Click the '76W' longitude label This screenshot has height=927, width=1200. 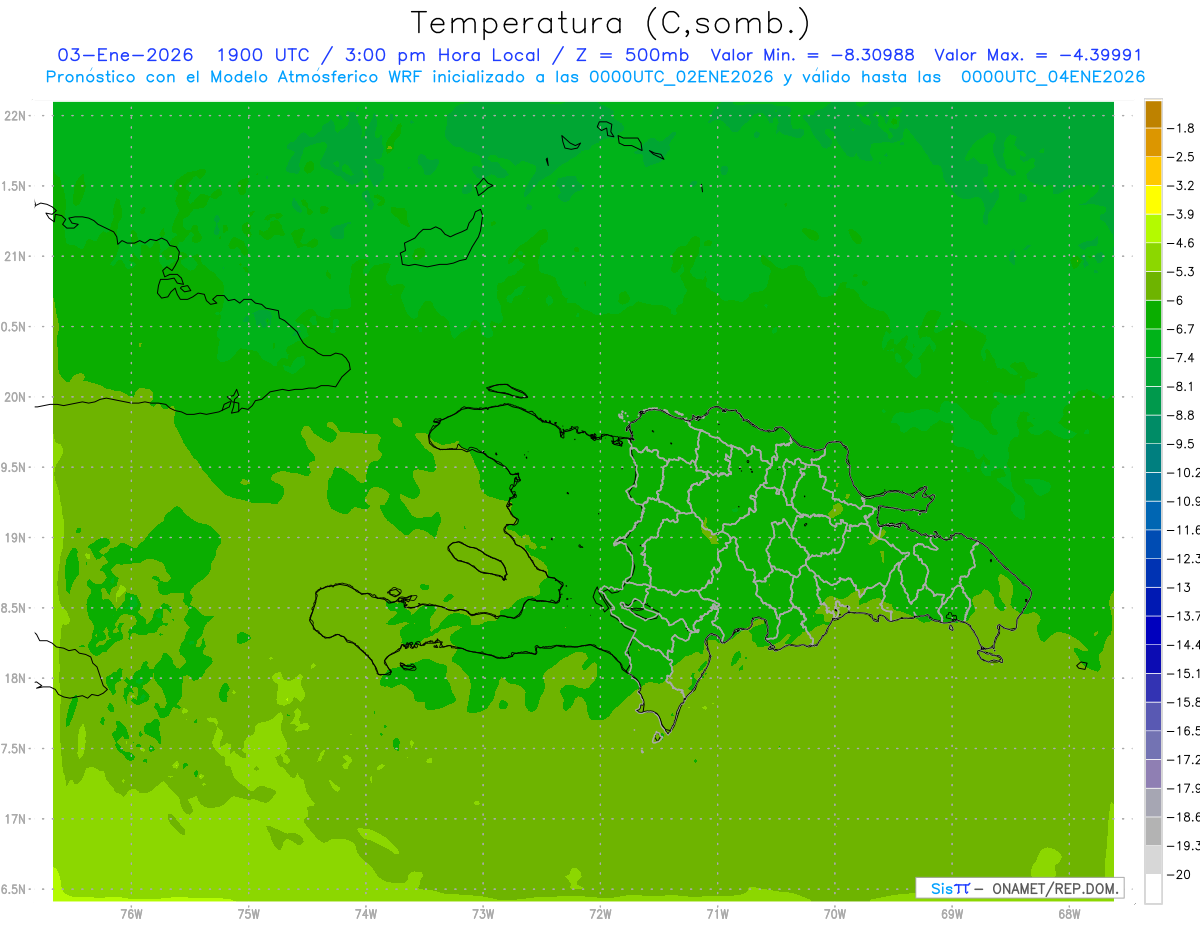click(x=131, y=913)
